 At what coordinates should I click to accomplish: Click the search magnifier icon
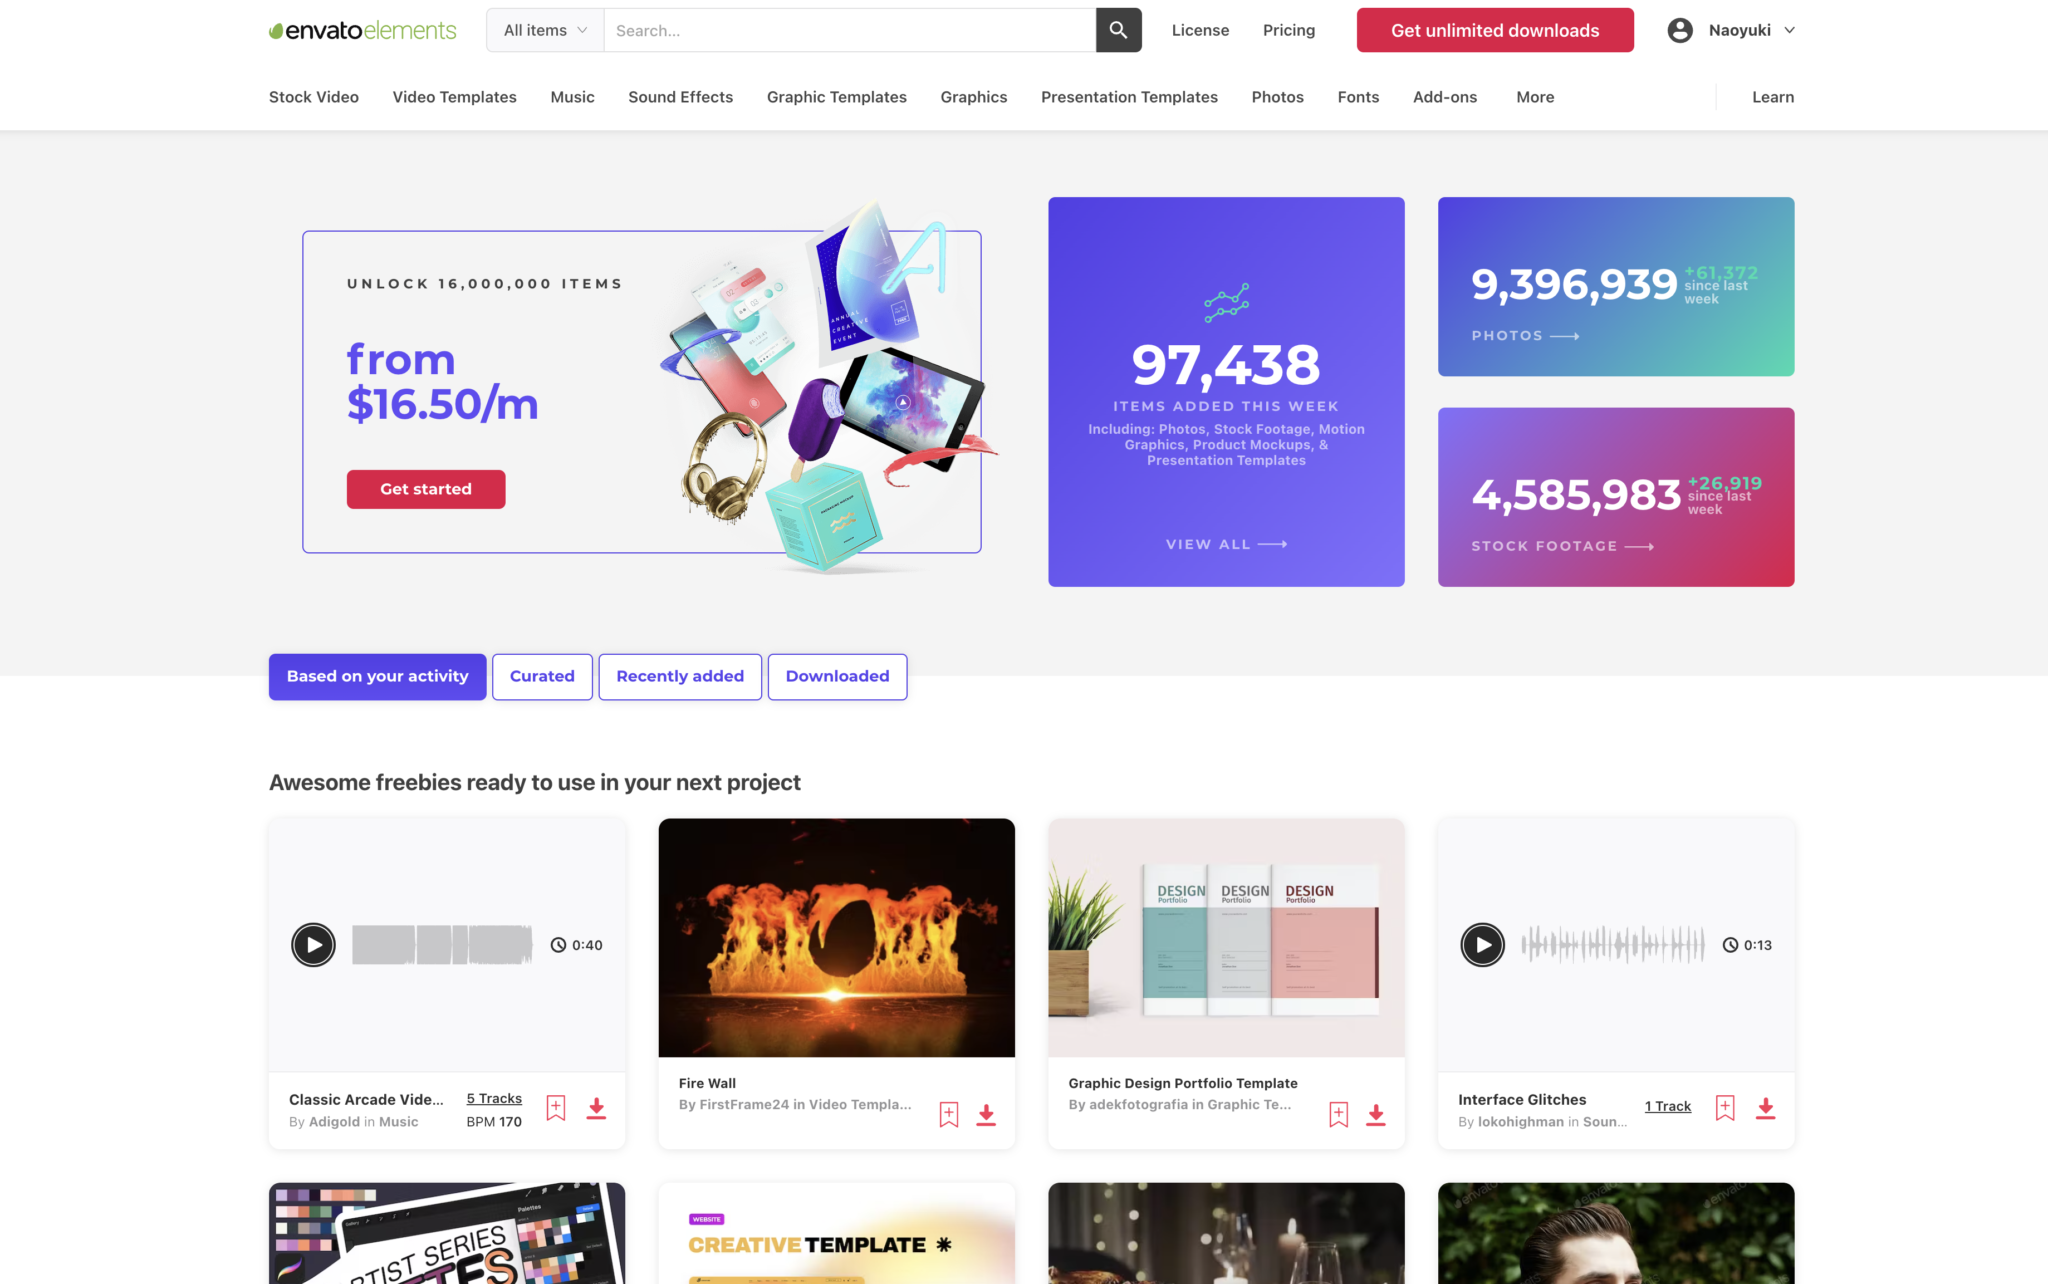click(x=1118, y=30)
